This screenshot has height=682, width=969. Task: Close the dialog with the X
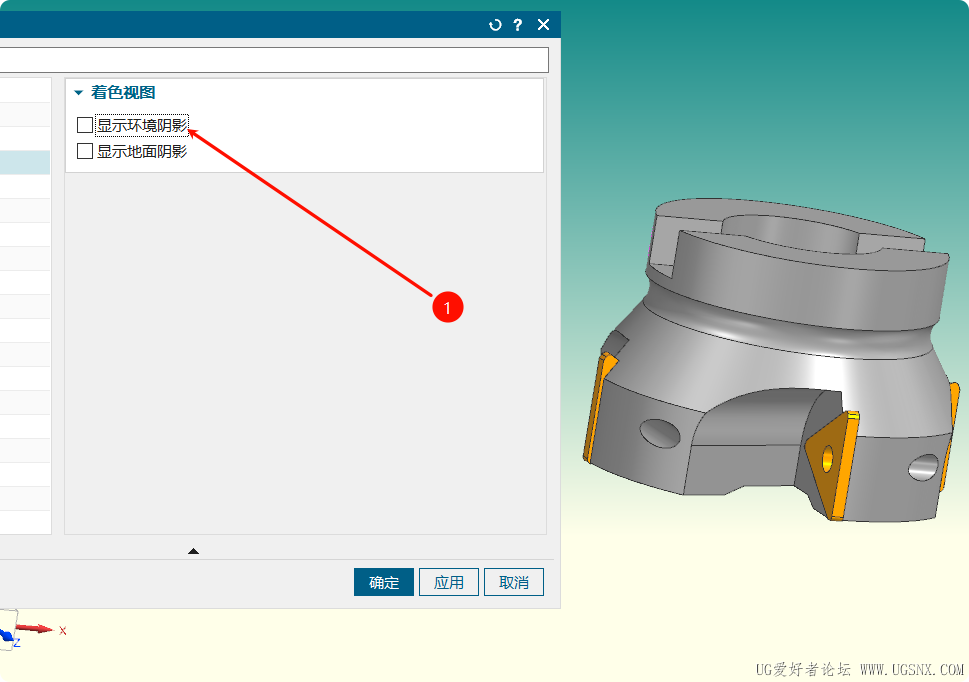point(543,25)
